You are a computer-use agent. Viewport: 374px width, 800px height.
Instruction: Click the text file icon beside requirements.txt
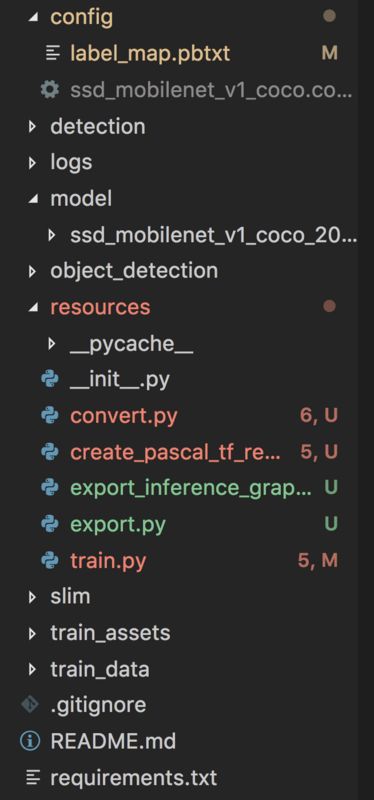(33, 778)
